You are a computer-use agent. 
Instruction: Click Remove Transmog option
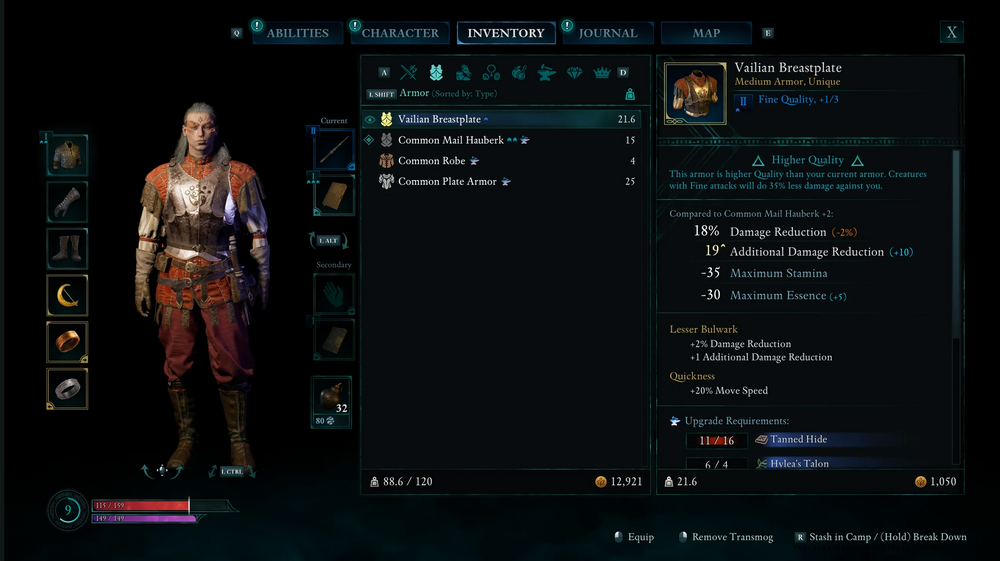[x=726, y=537]
